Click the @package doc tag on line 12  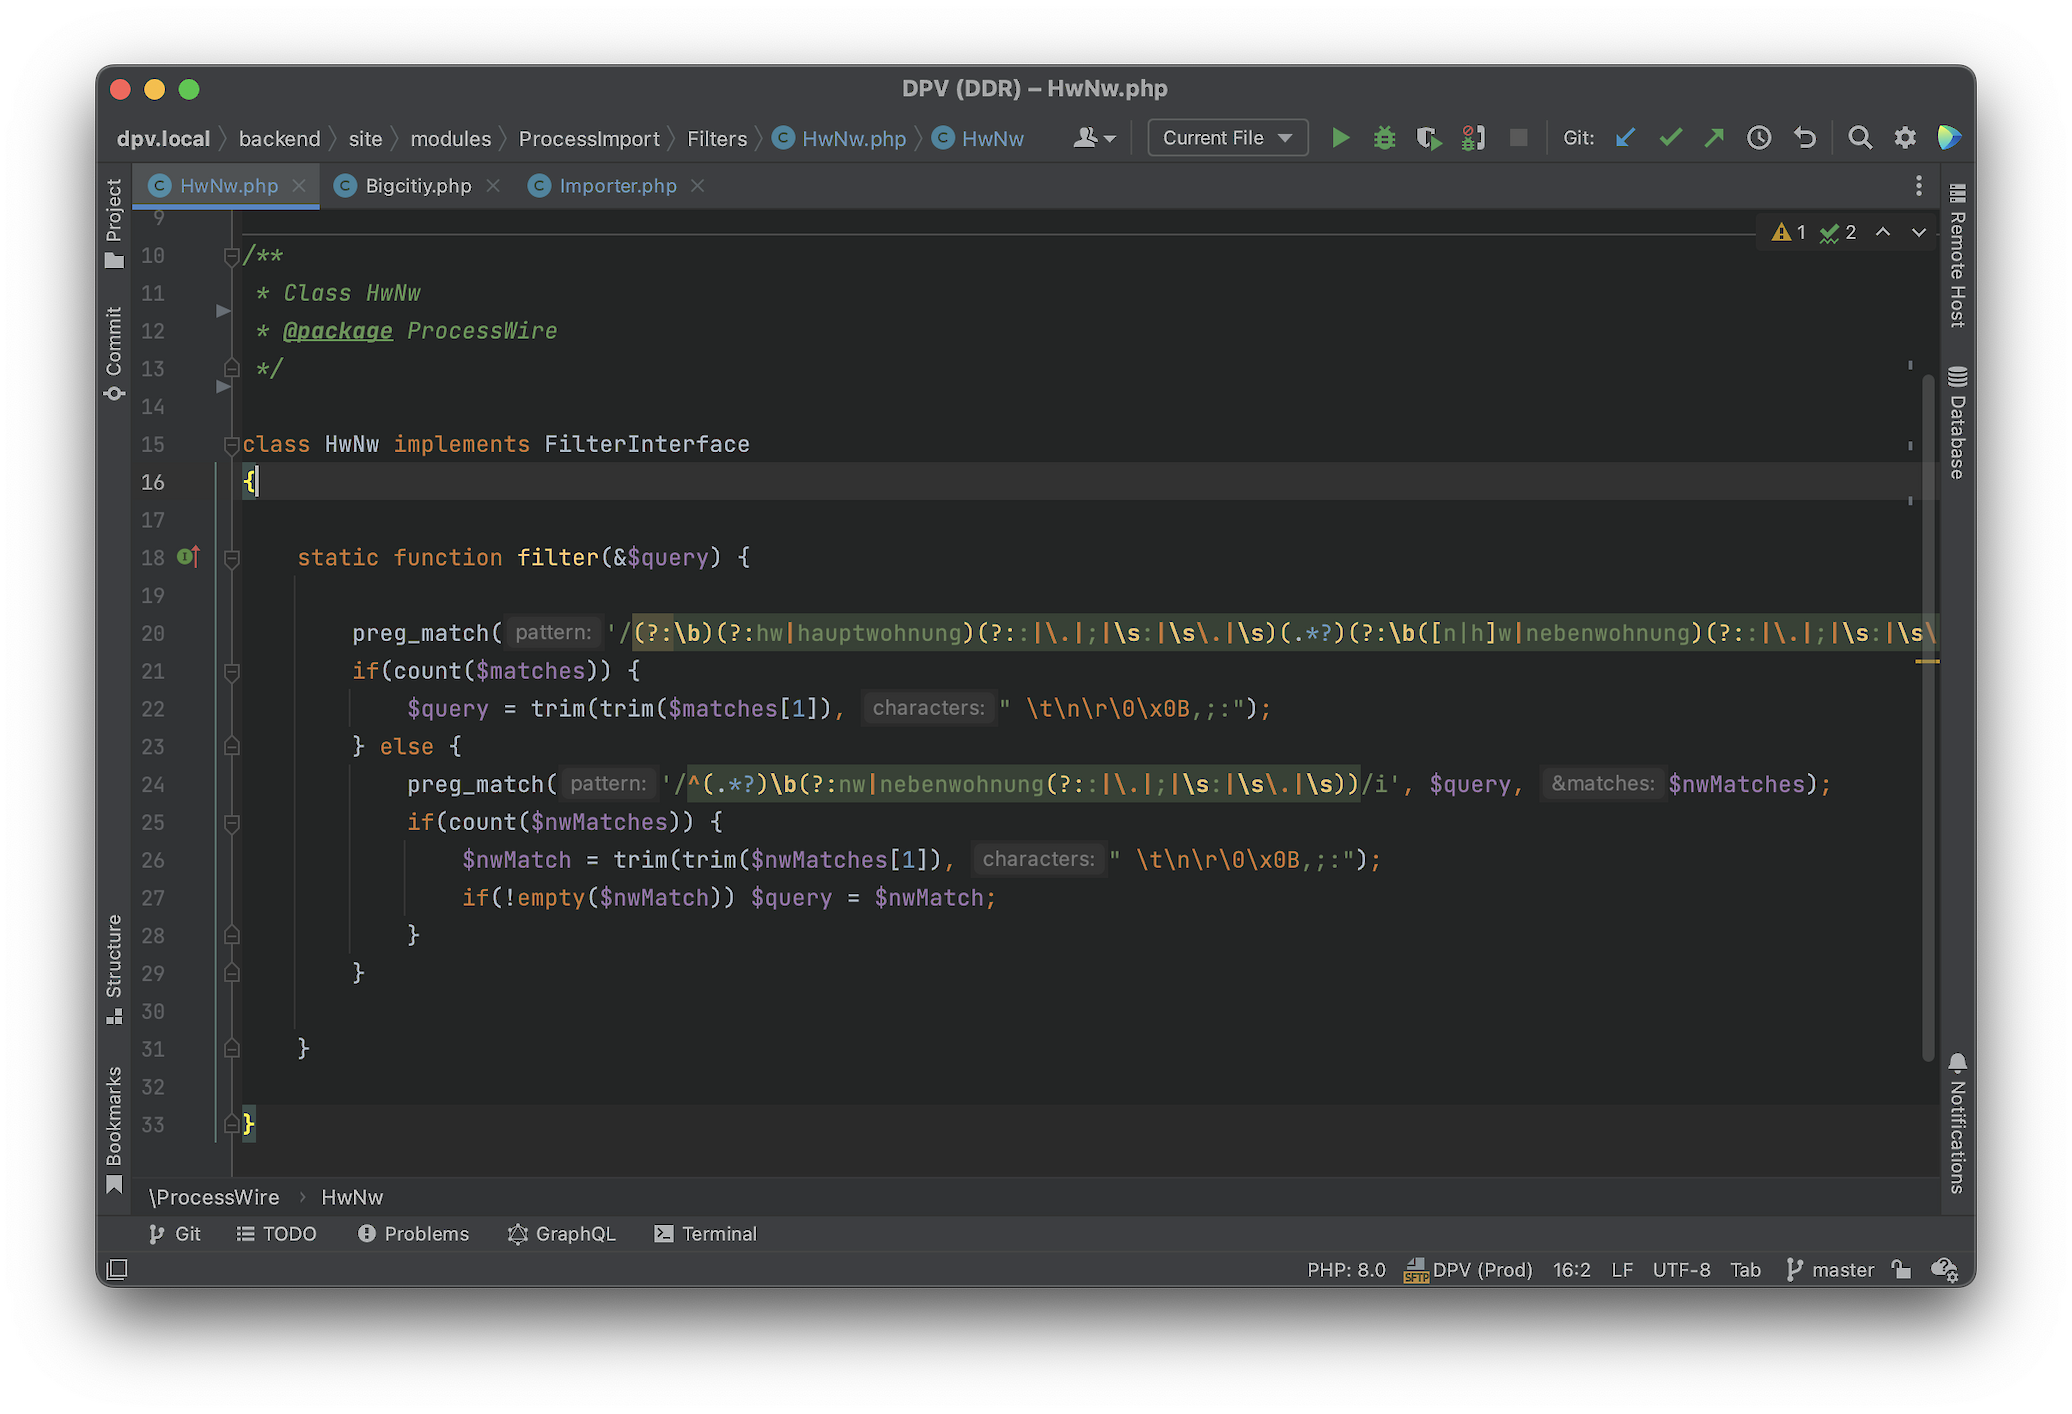click(338, 331)
